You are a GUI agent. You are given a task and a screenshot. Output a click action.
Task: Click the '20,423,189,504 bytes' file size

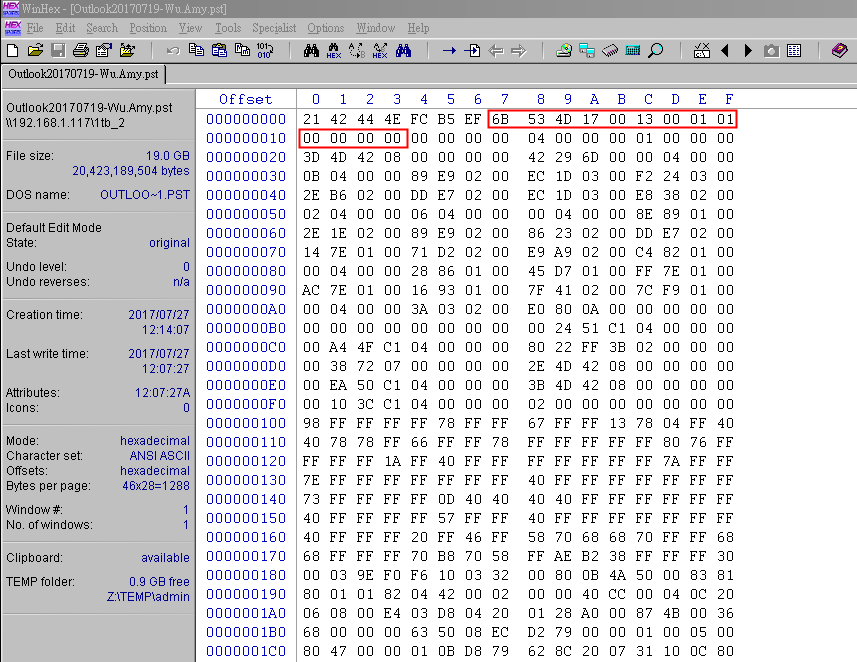(x=131, y=171)
